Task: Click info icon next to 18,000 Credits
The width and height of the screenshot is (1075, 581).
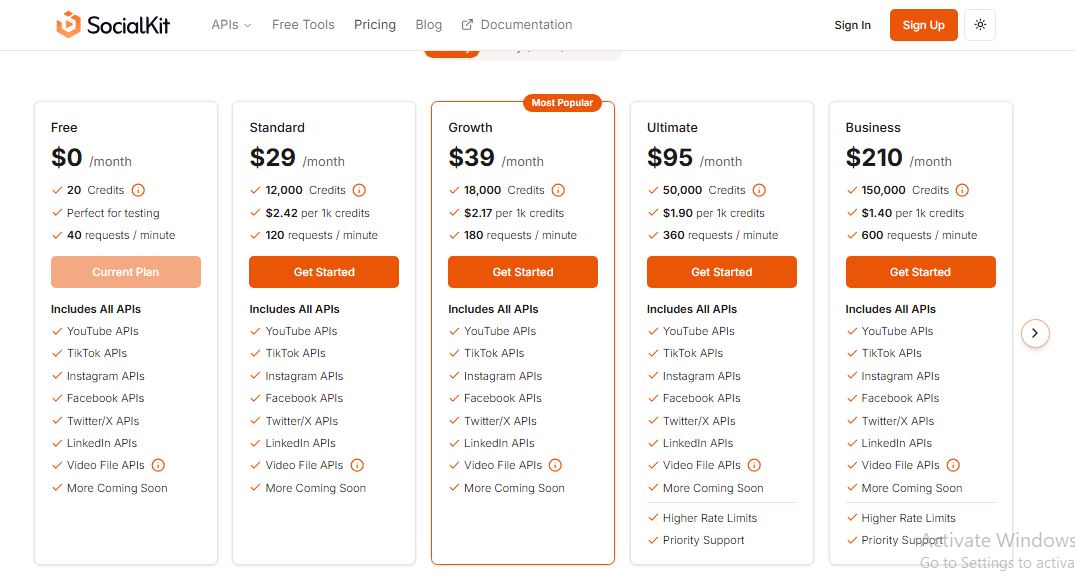Action: click(558, 190)
